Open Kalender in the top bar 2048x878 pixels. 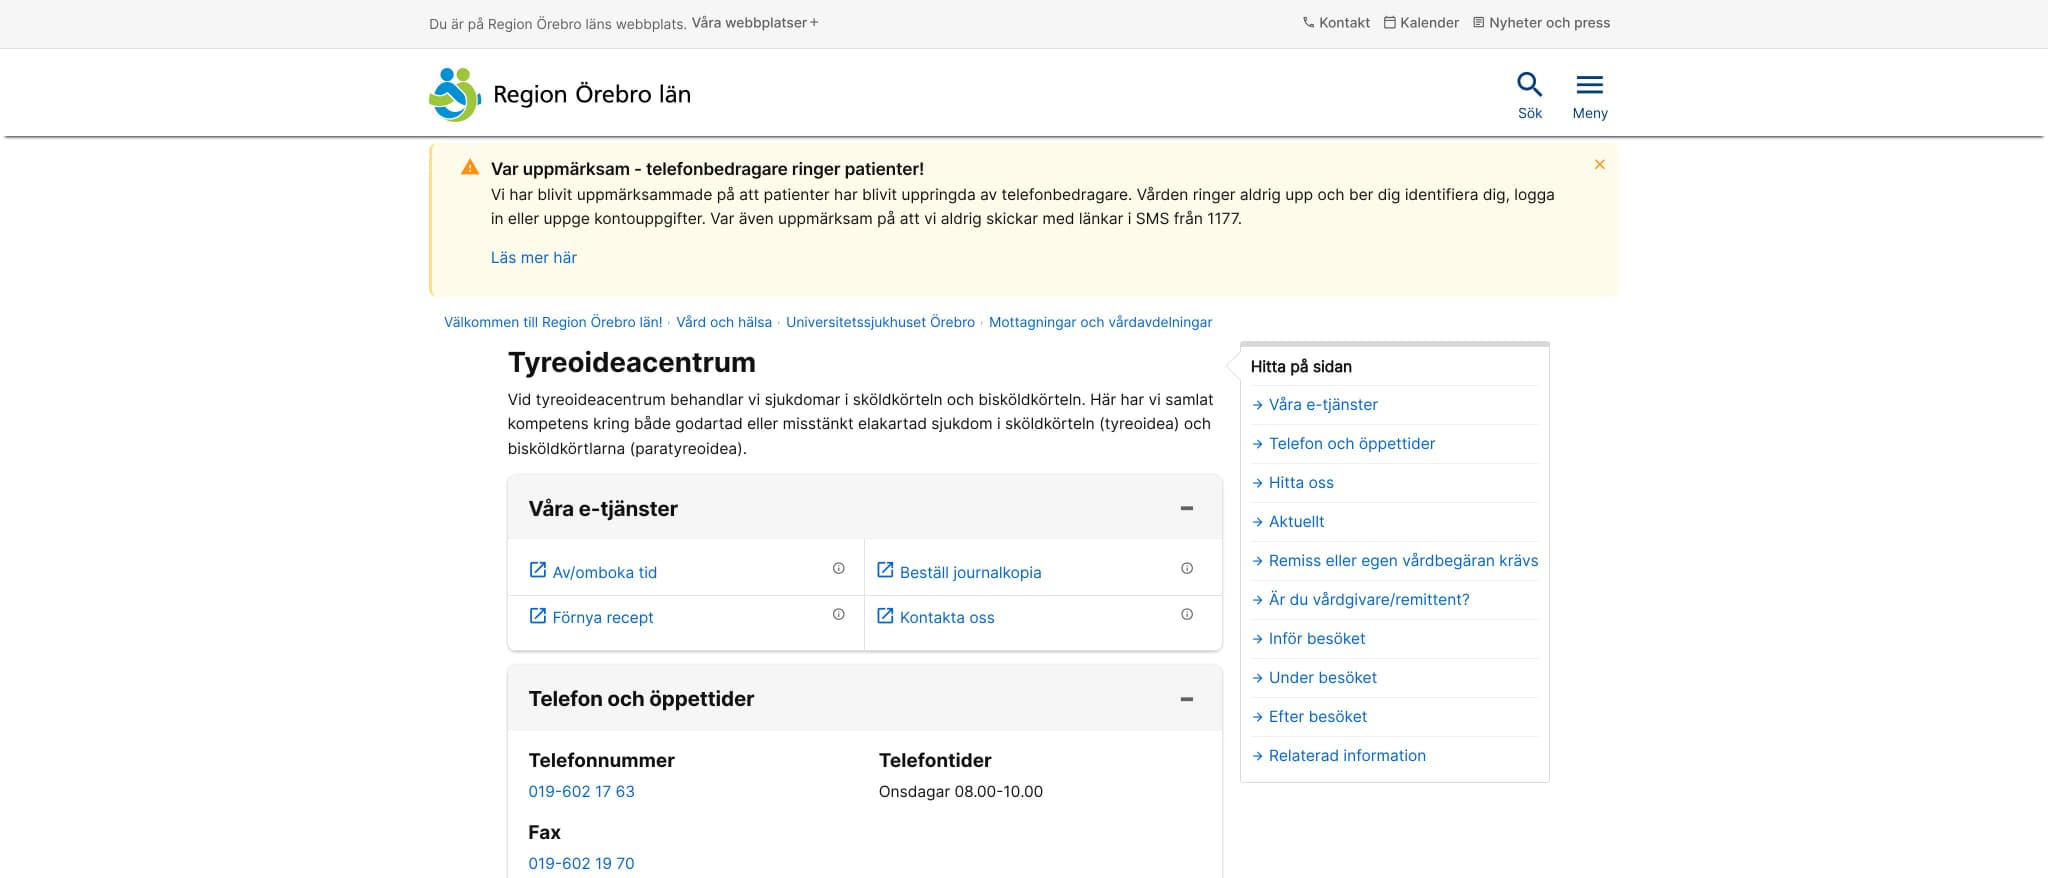tap(1421, 22)
